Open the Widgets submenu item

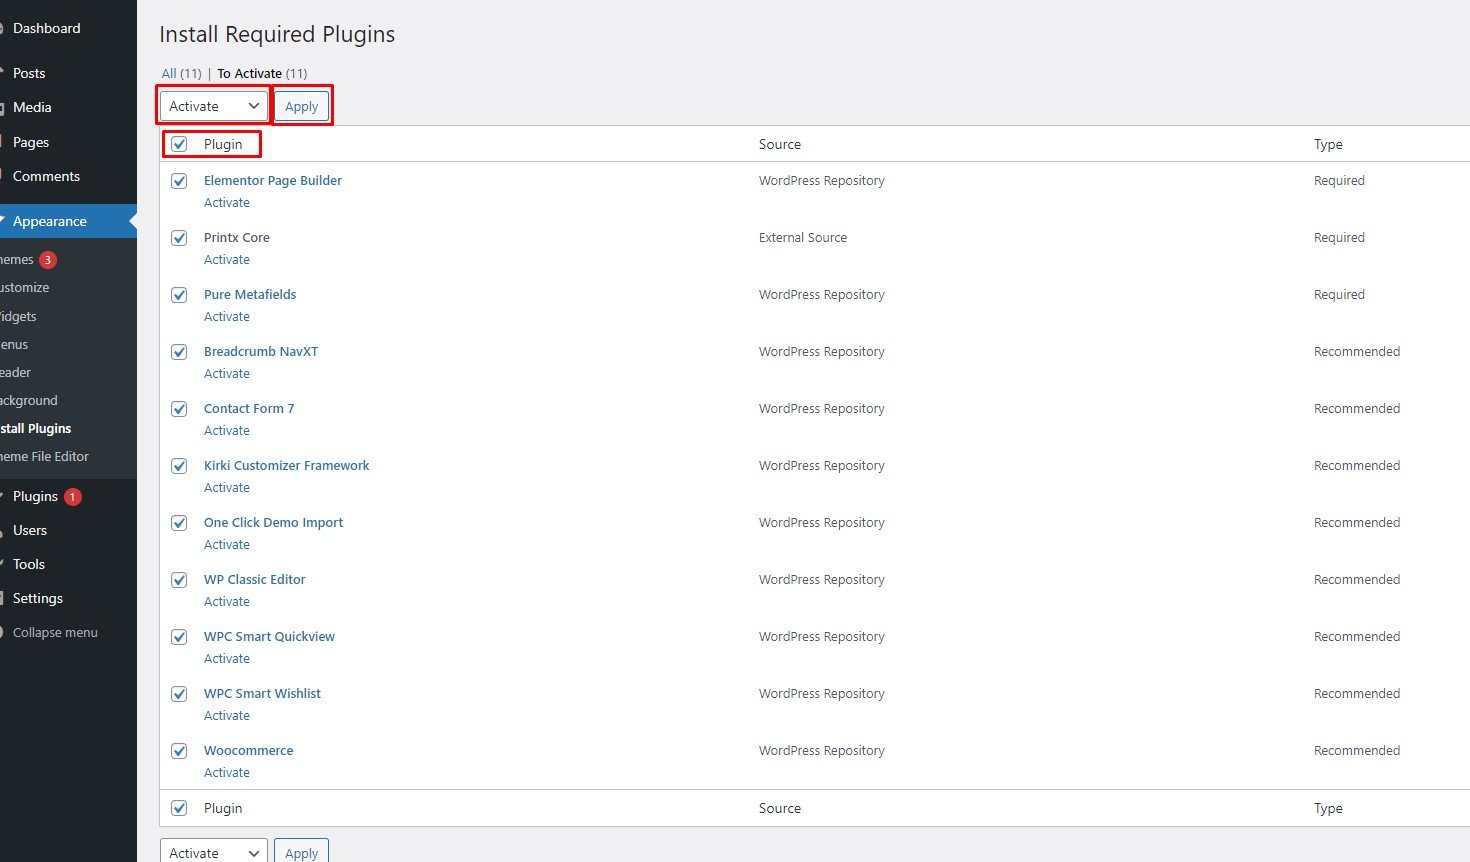click(18, 316)
